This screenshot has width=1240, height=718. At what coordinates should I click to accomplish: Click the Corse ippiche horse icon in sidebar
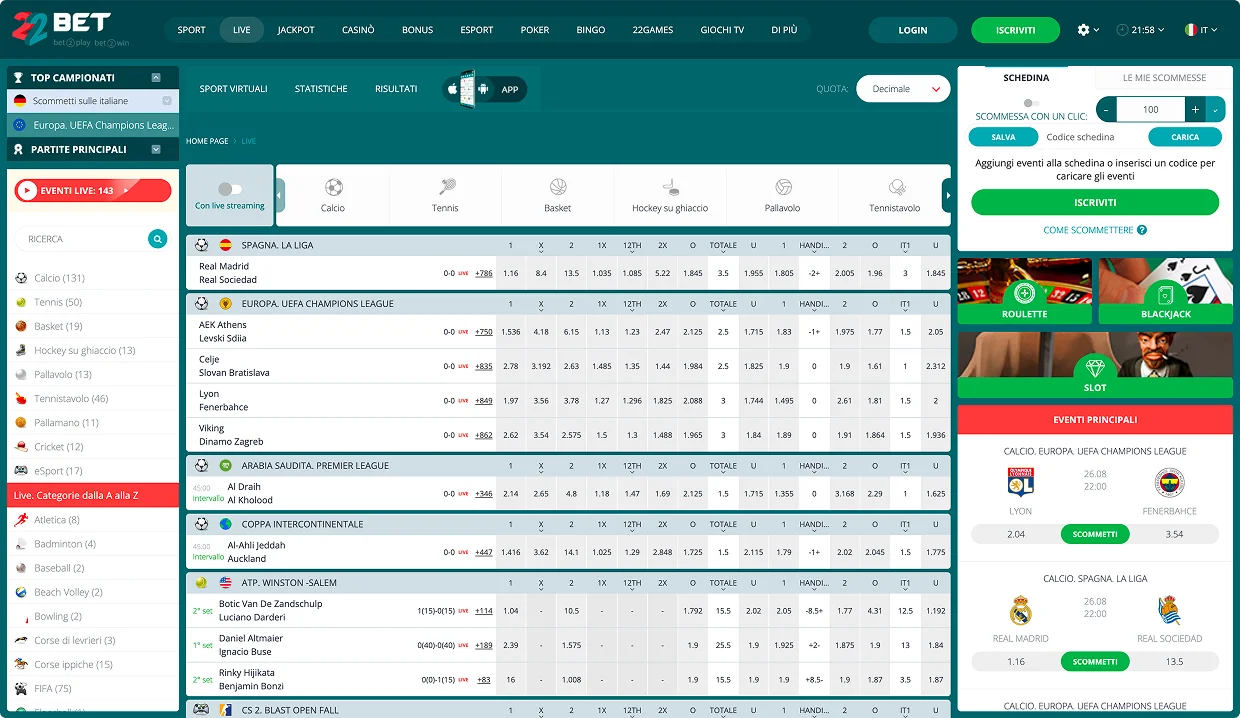[21, 664]
